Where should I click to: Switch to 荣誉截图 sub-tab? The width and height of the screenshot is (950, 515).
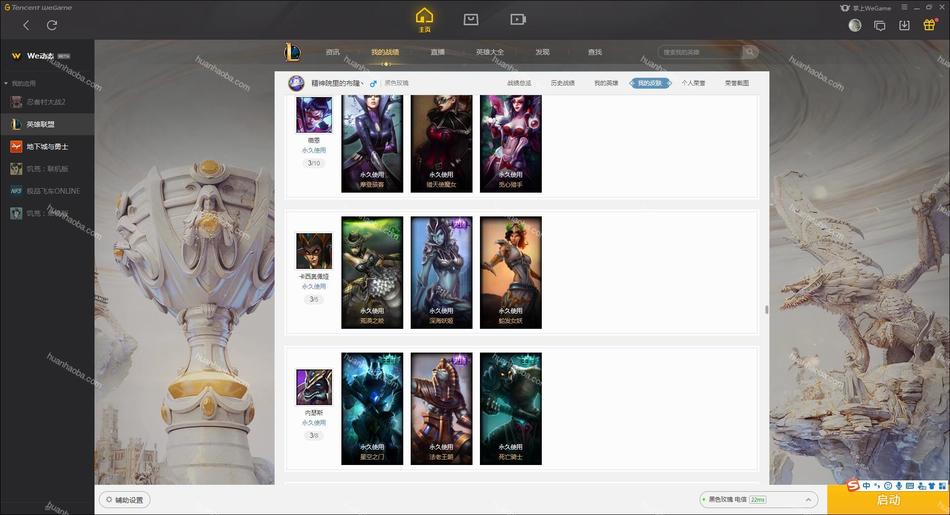point(737,83)
